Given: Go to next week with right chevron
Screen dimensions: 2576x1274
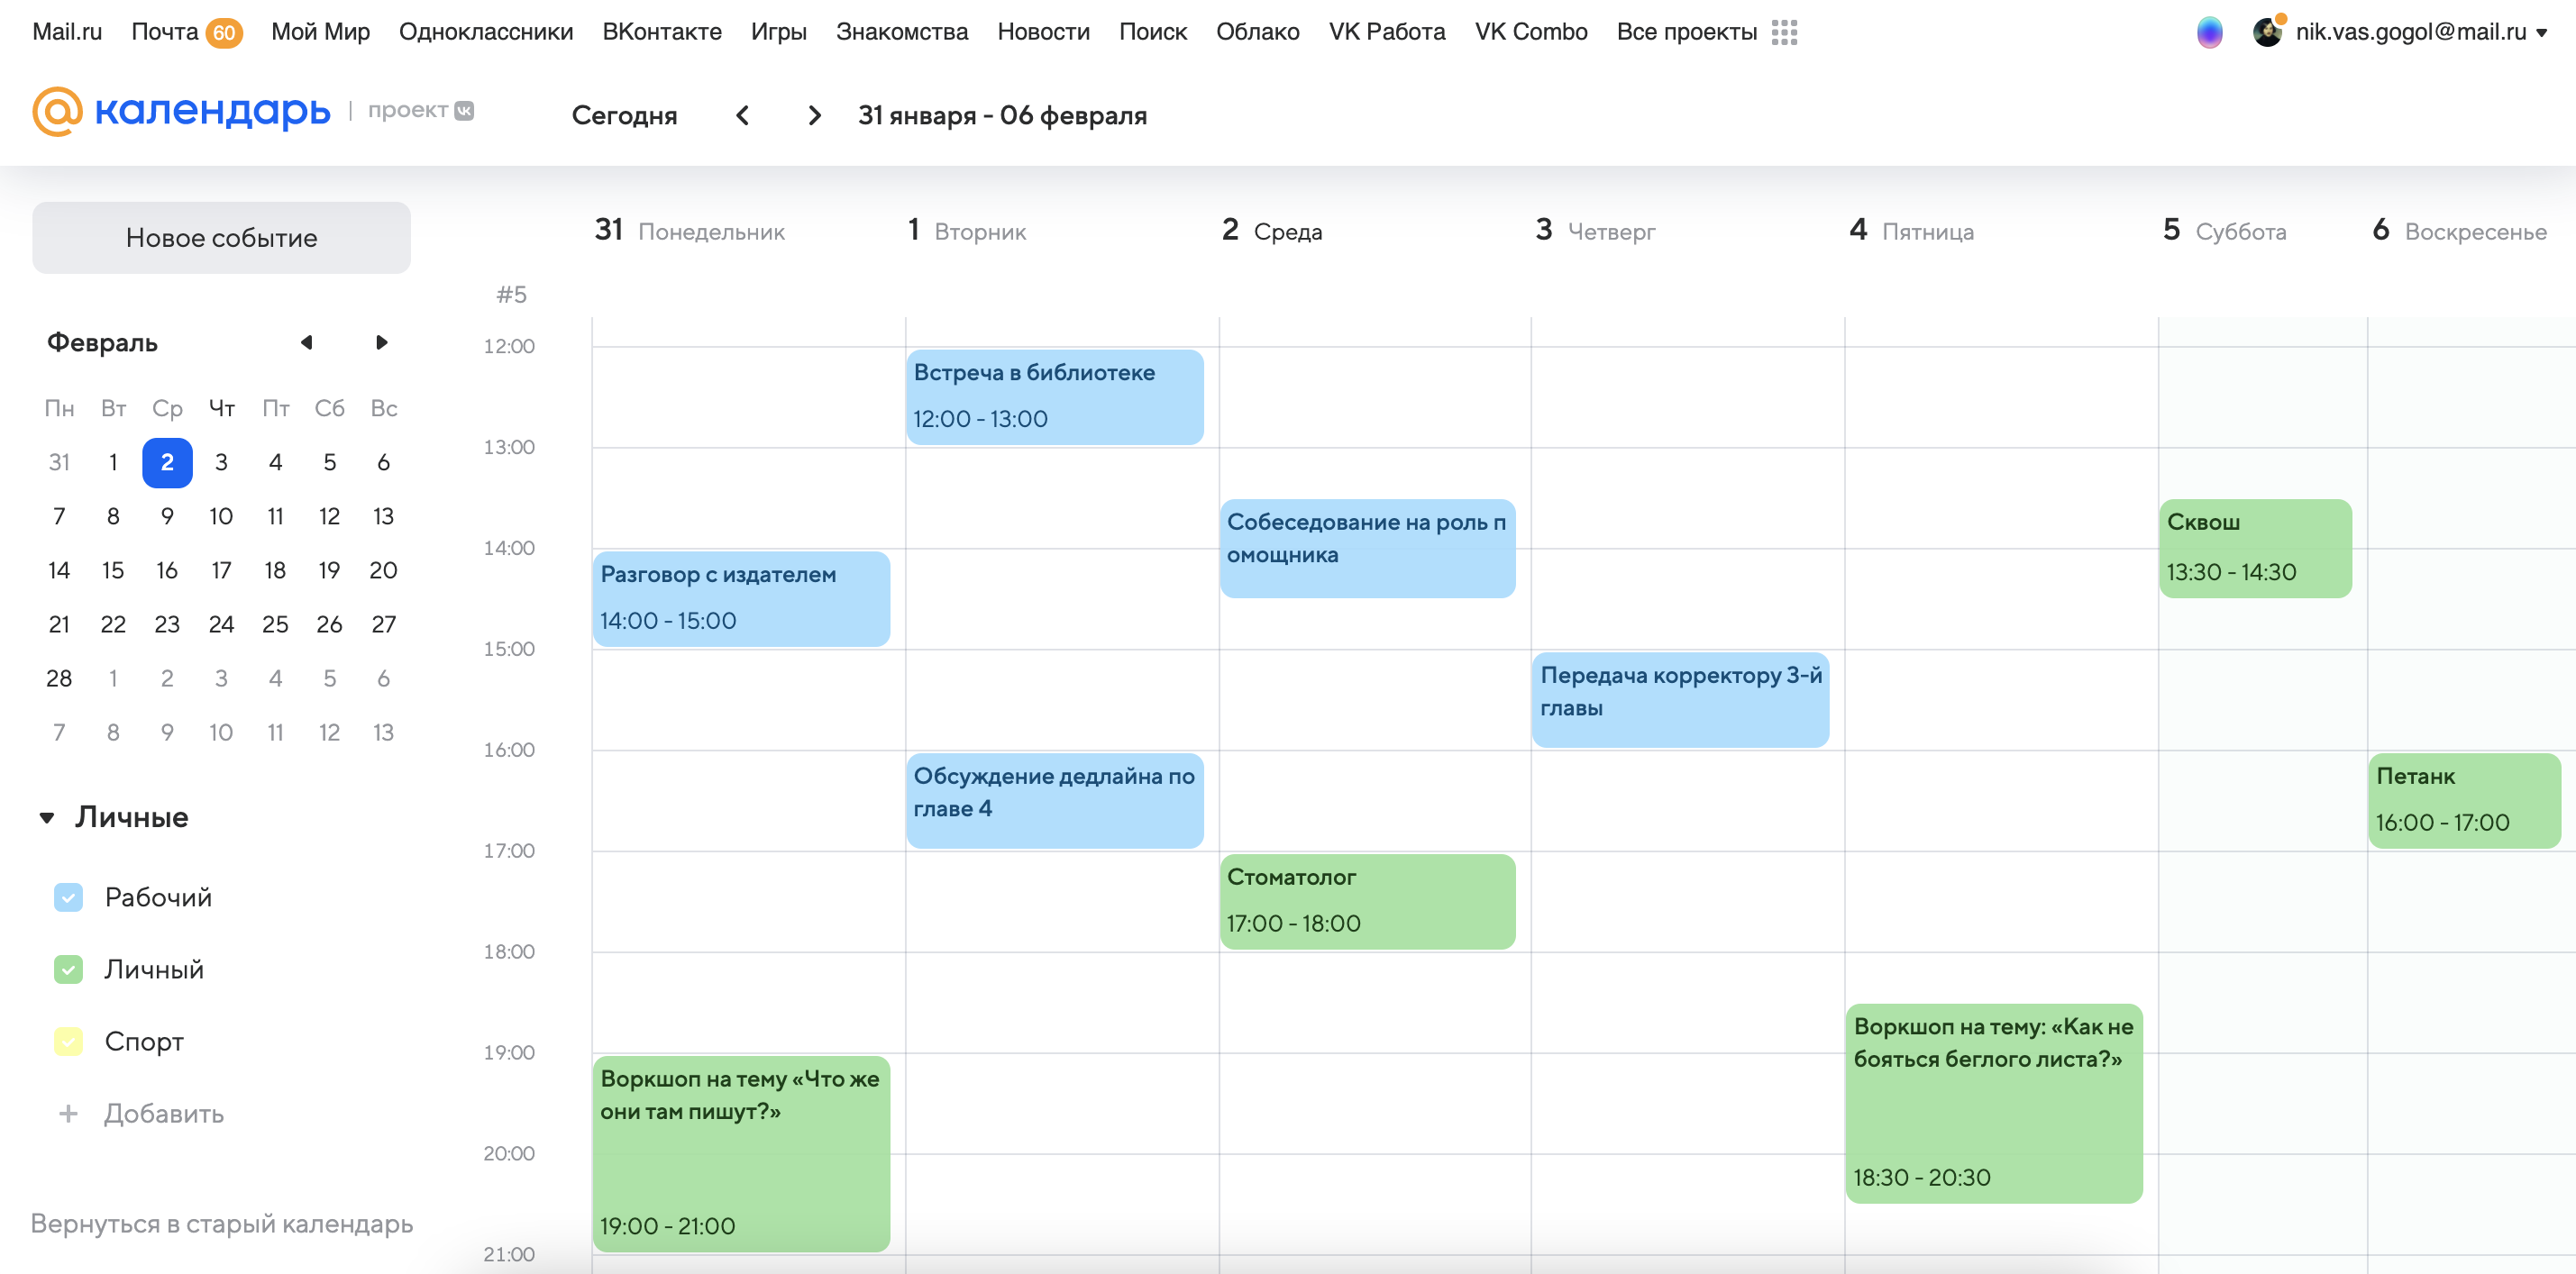Looking at the screenshot, I should pos(814,115).
